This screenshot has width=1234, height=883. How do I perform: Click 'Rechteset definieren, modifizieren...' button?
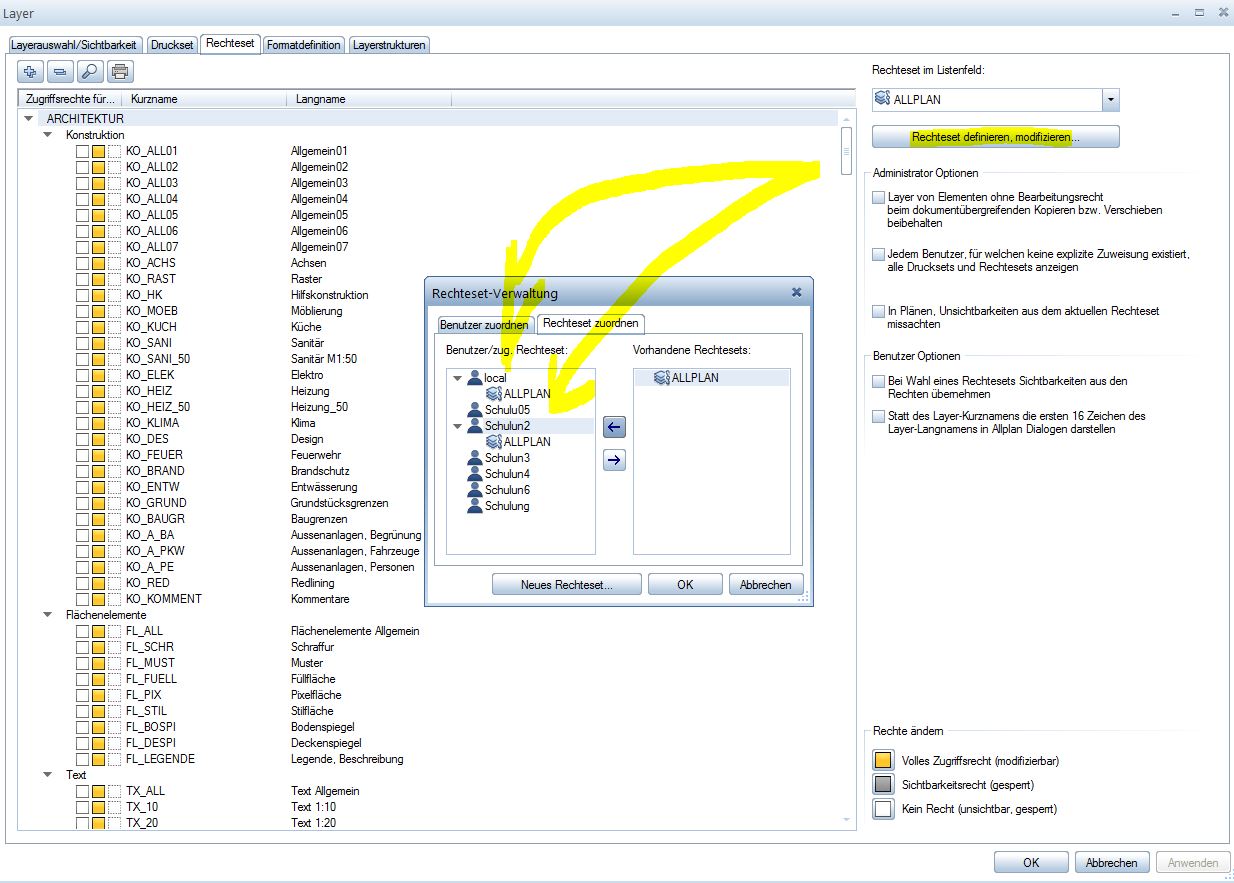tap(995, 137)
